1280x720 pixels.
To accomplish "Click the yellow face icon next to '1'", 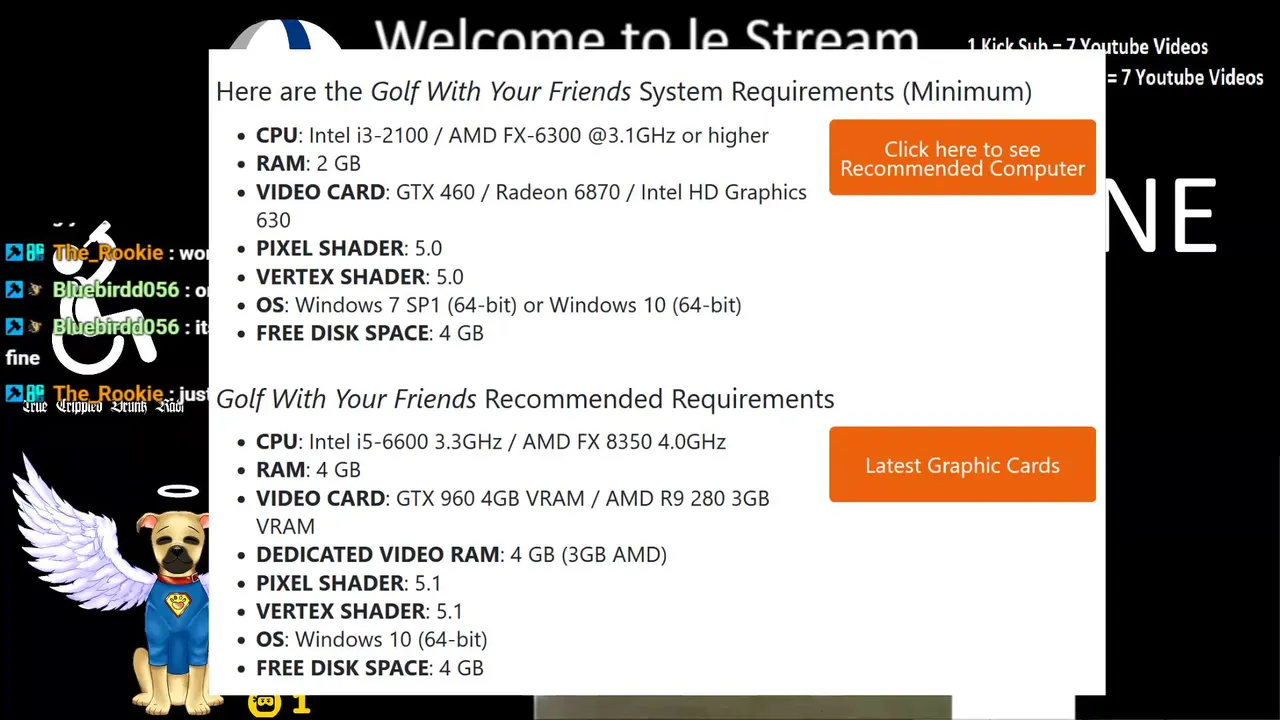I will click(264, 704).
